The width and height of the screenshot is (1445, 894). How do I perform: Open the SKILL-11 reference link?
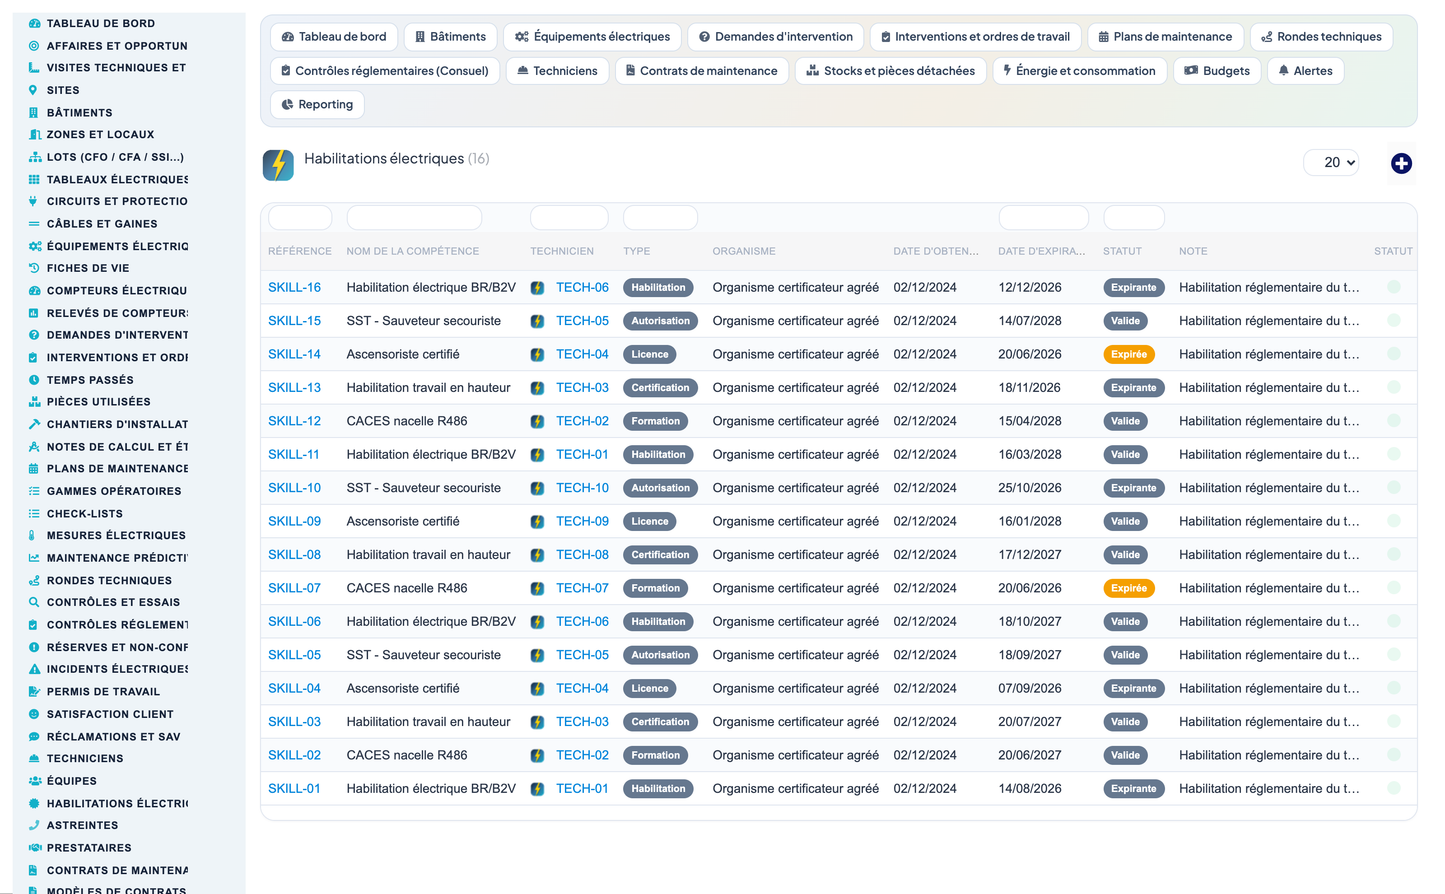click(293, 455)
